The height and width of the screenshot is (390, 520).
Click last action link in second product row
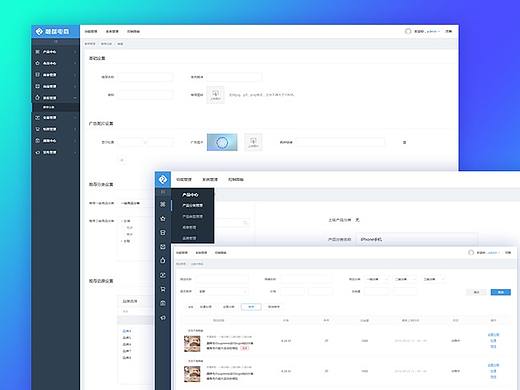493,377
